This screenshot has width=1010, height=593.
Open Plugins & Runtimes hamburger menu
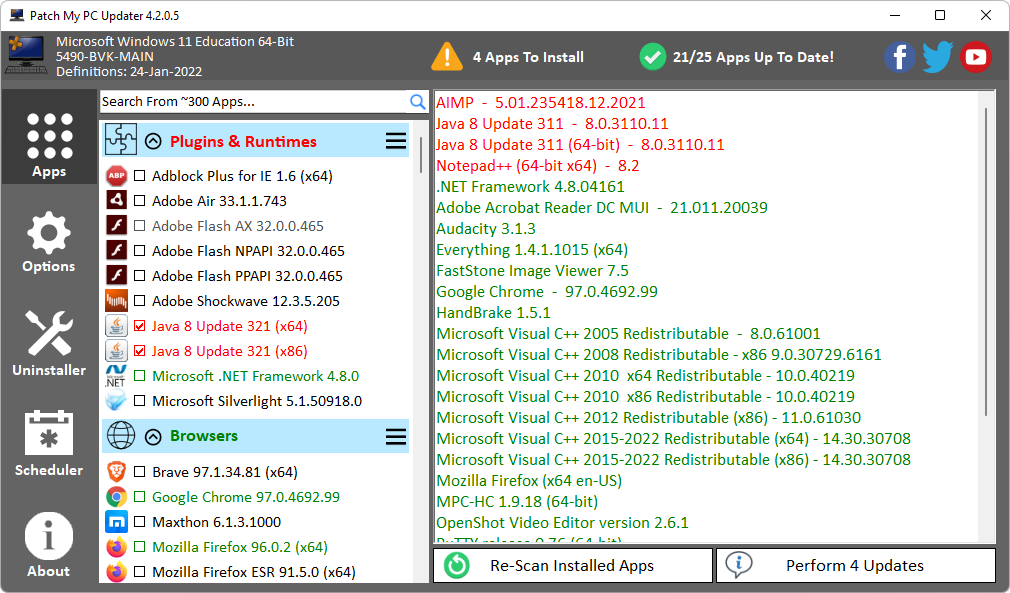pyautogui.click(x=396, y=141)
